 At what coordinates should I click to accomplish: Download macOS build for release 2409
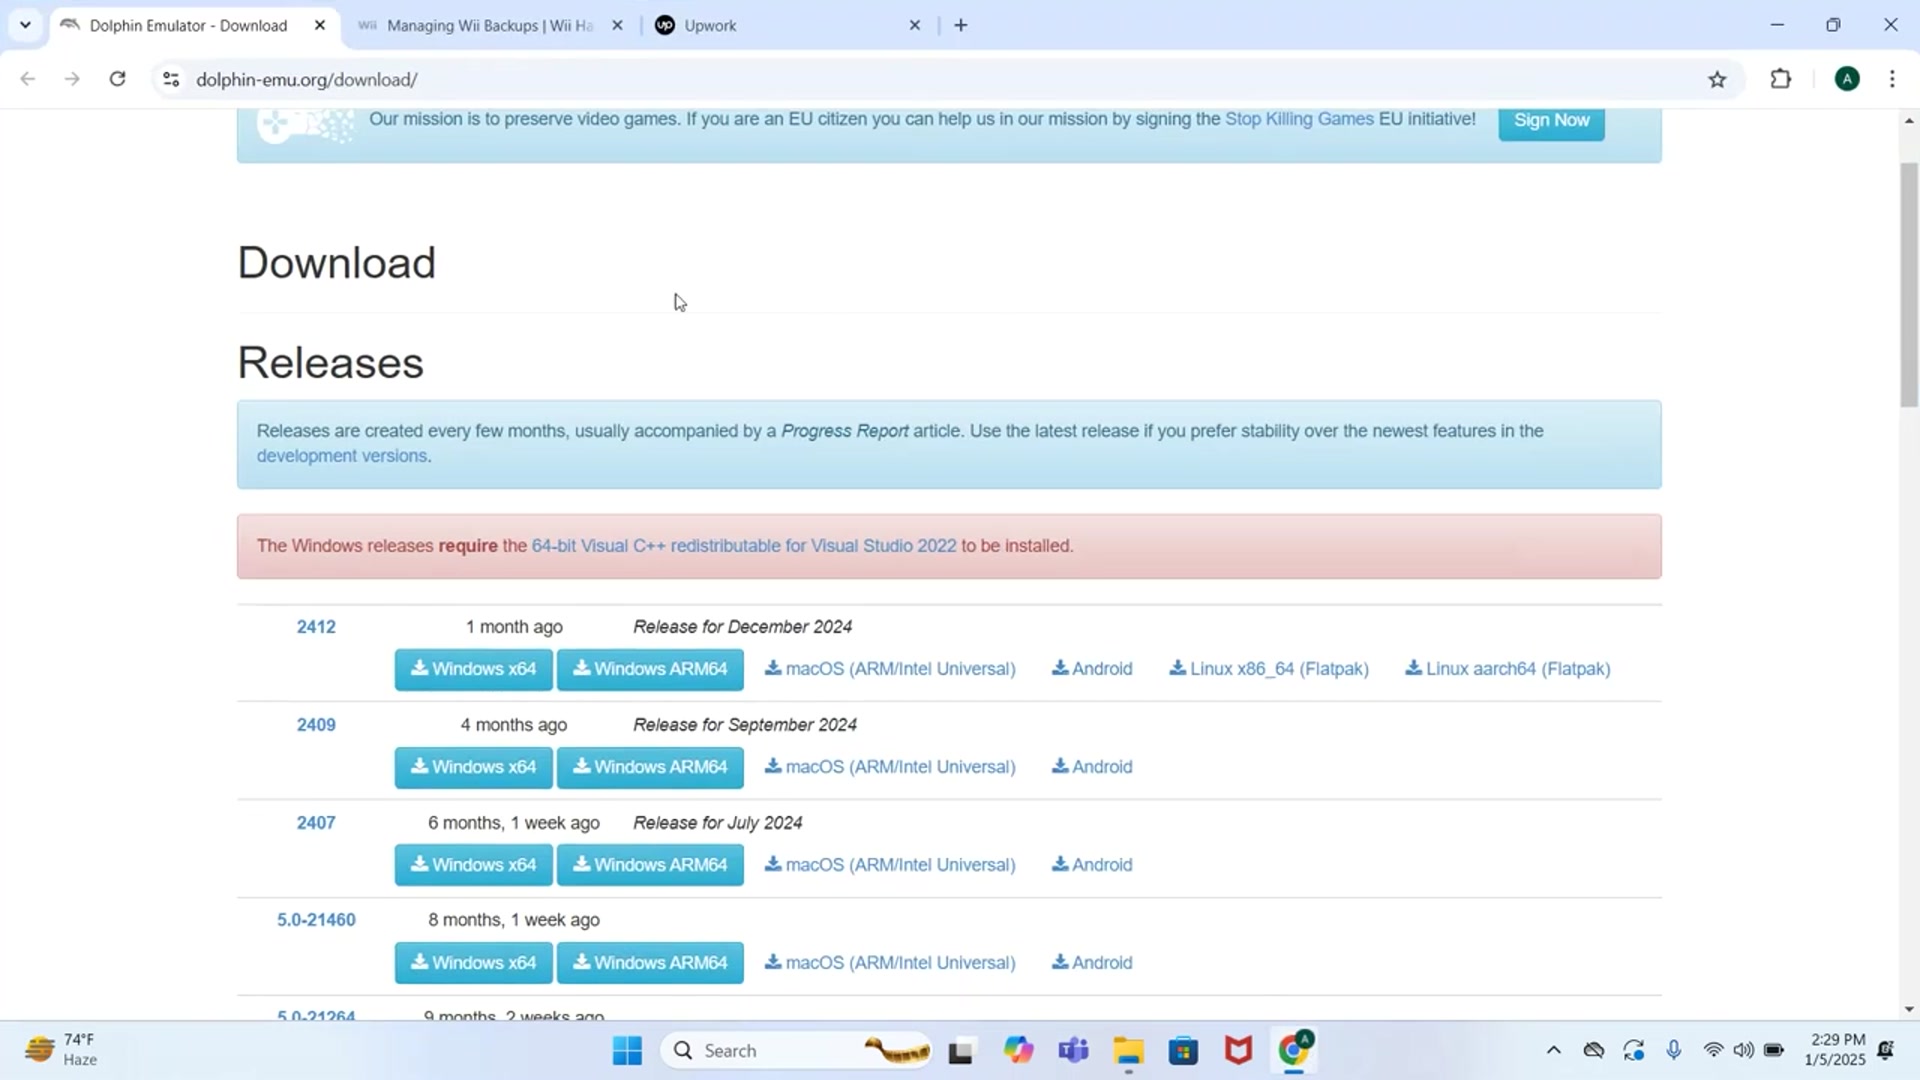click(x=890, y=767)
